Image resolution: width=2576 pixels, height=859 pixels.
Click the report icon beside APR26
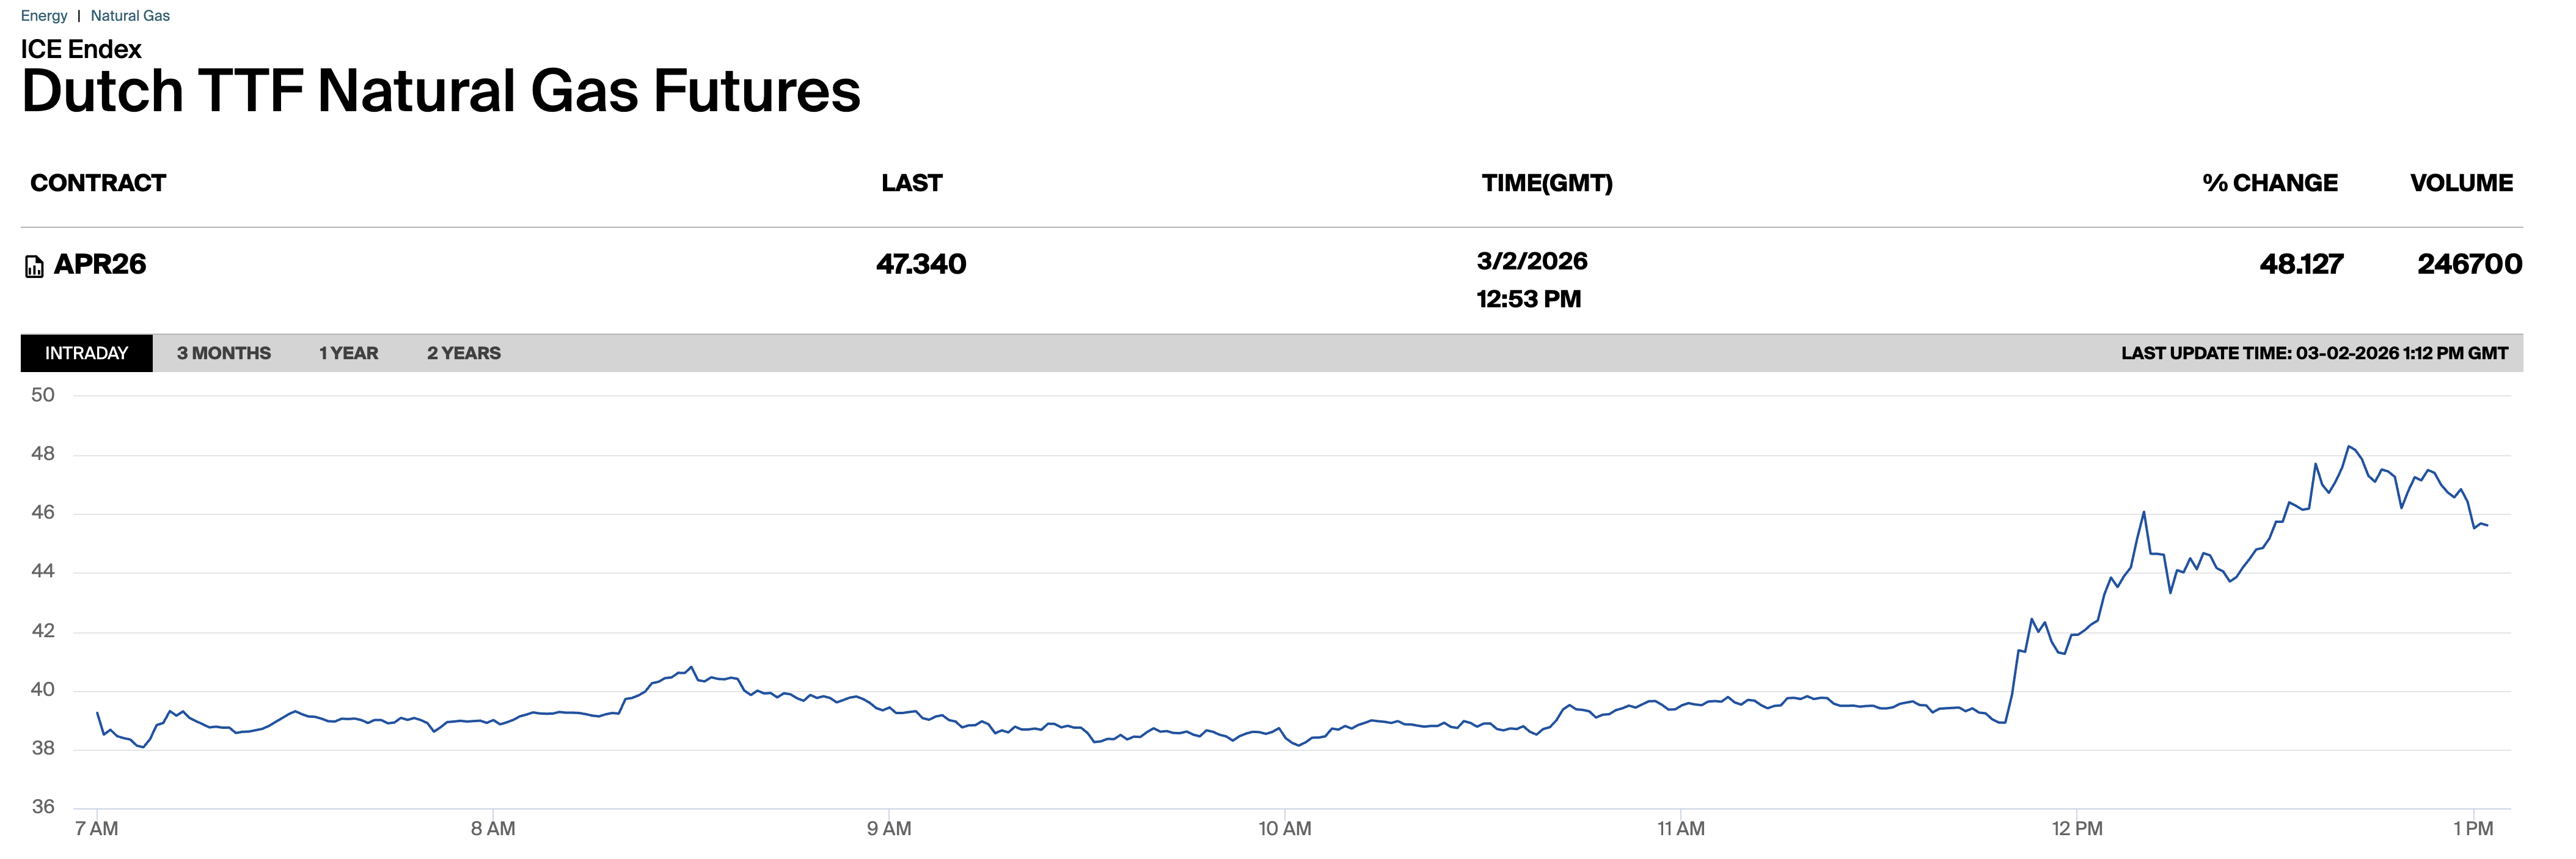[34, 266]
